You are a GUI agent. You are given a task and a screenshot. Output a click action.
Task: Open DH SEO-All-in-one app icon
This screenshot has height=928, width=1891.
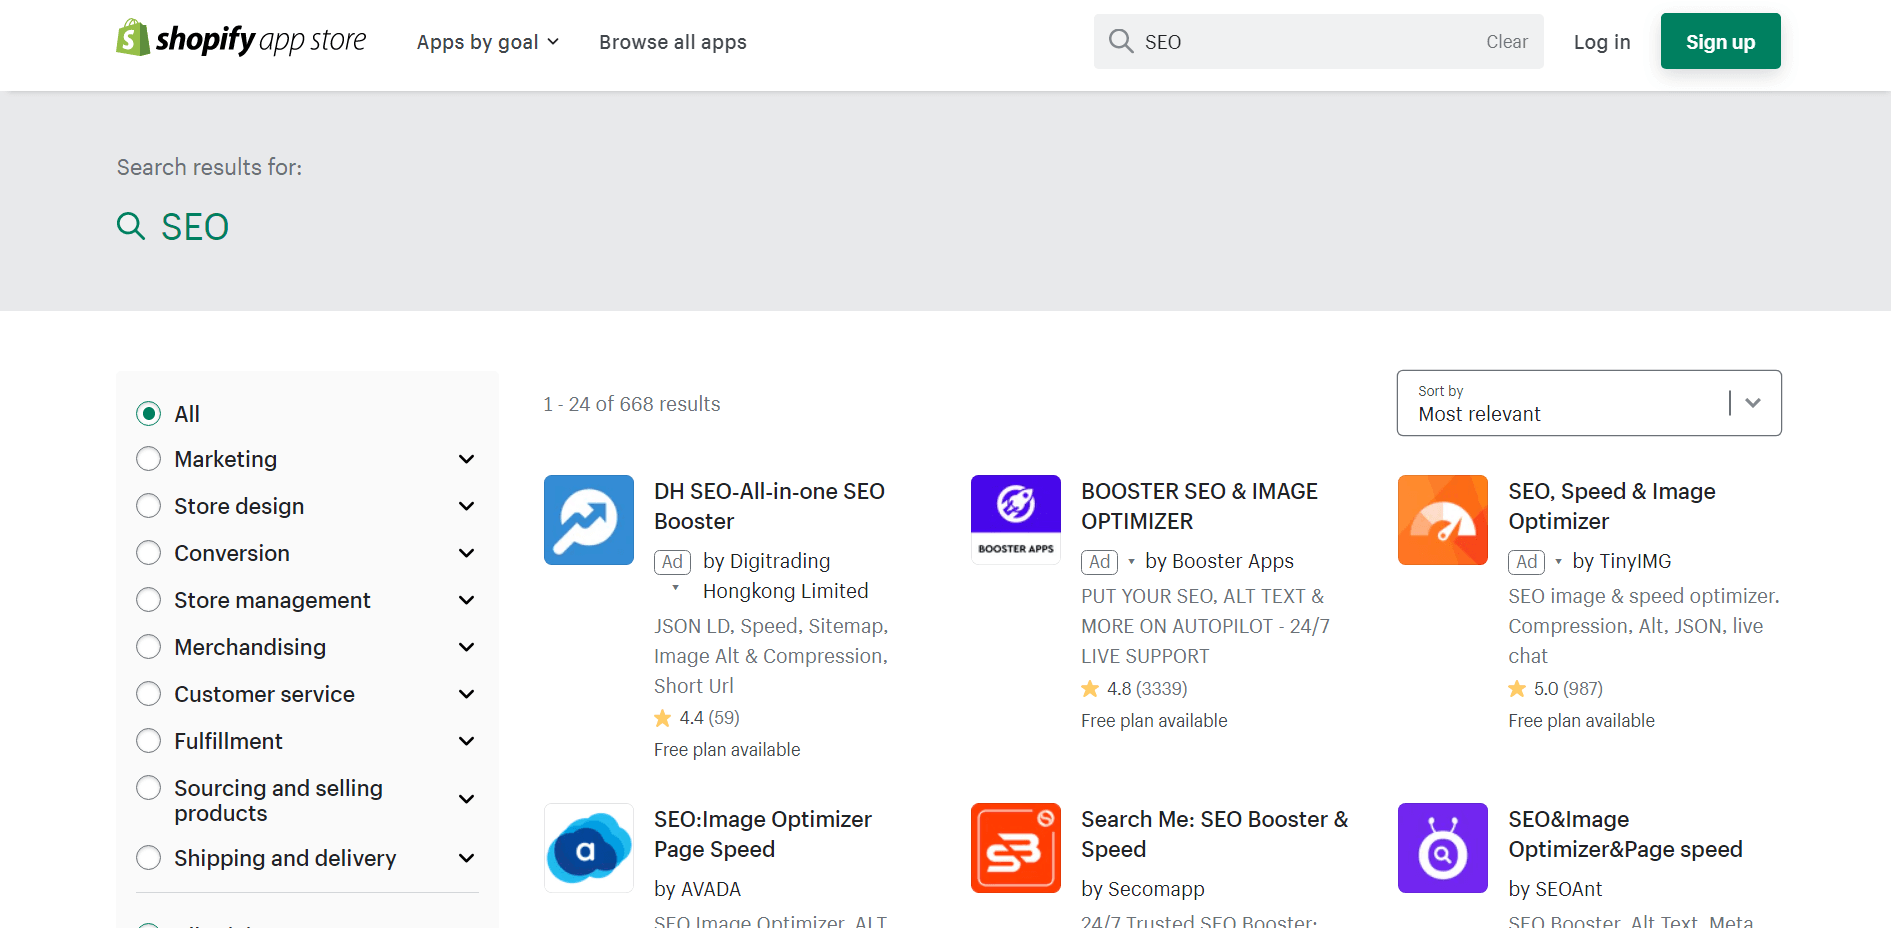589,520
